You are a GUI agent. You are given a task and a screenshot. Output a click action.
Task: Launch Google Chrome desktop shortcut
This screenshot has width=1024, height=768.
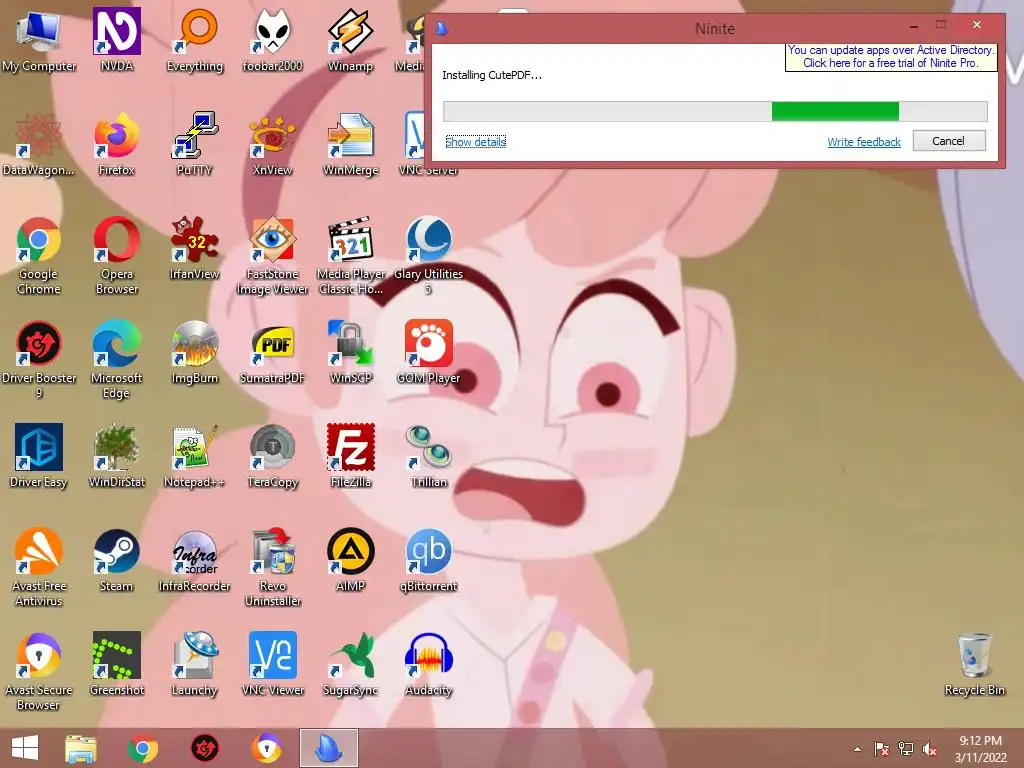click(x=39, y=255)
